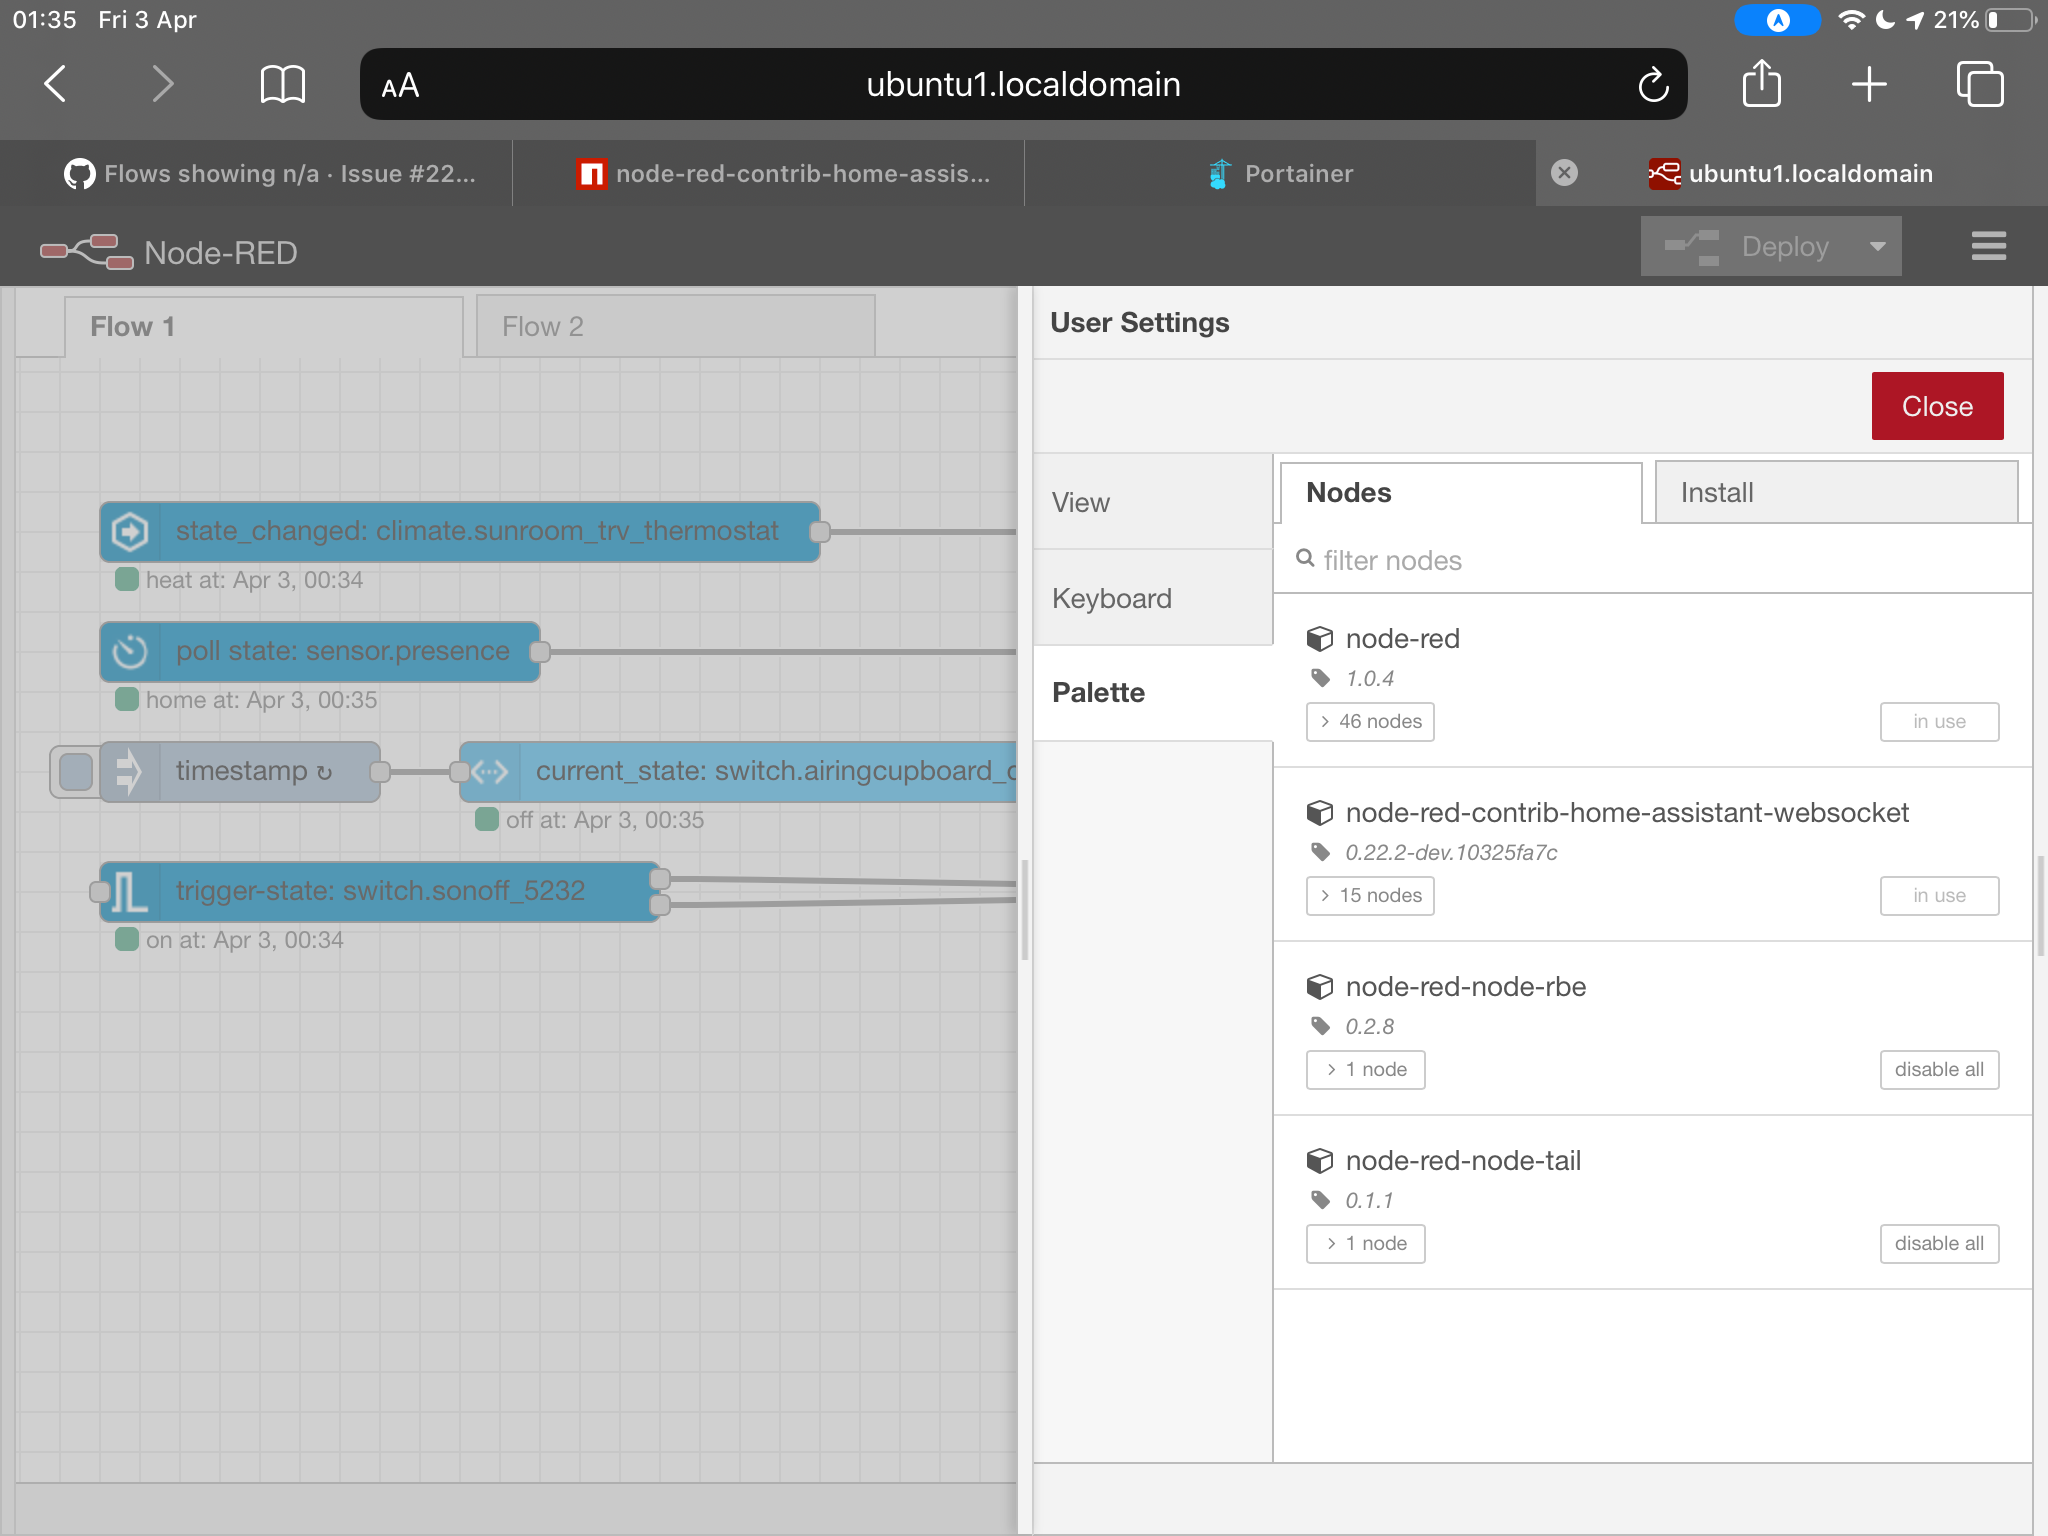2048x1536 pixels.
Task: Select the Flow 2 tab
Action: click(674, 326)
